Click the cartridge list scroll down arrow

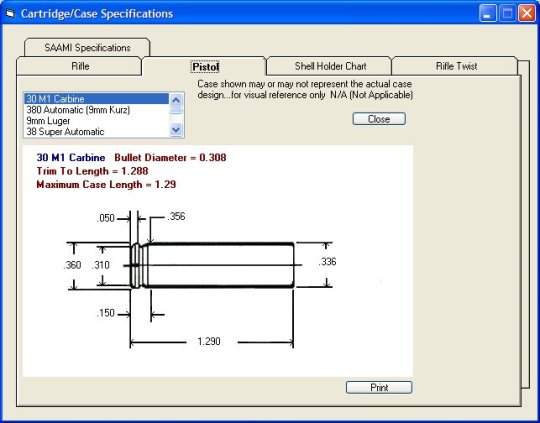tap(176, 130)
